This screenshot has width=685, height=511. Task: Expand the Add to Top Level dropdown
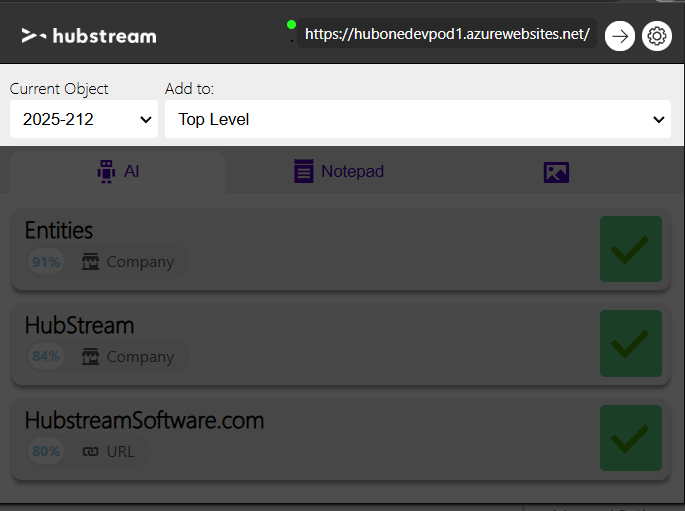[x=417, y=119]
